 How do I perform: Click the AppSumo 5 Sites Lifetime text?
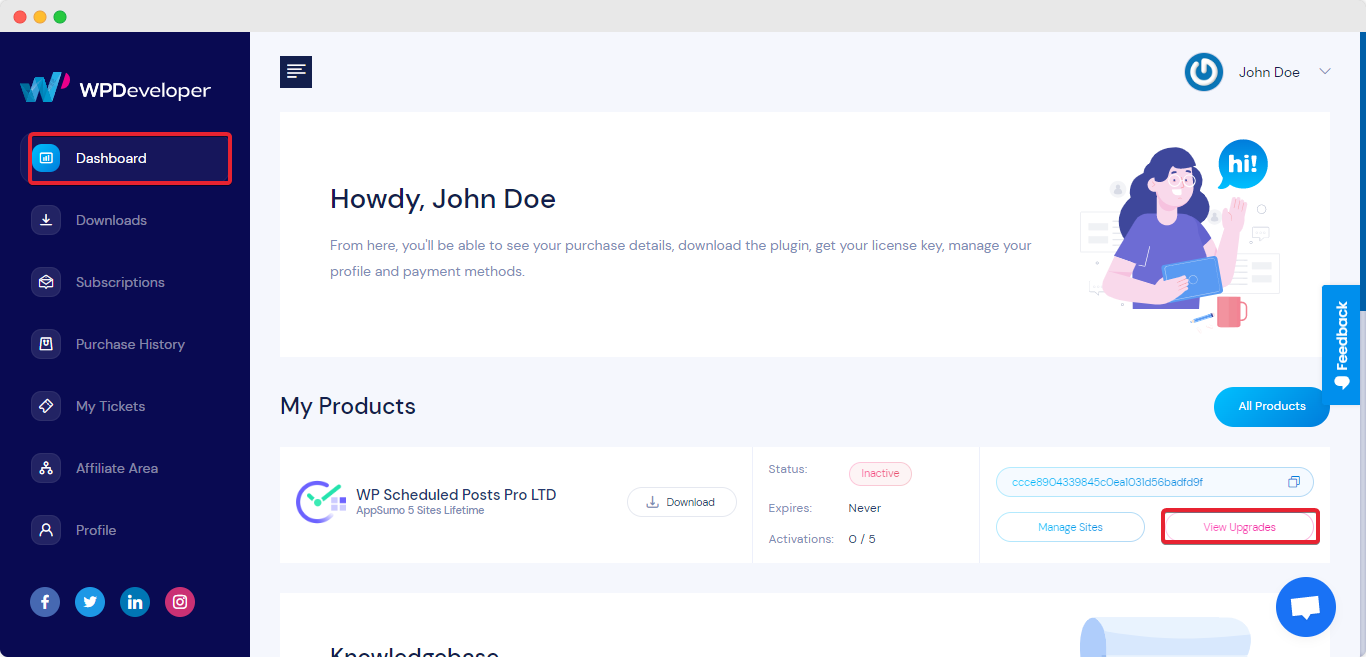point(420,511)
